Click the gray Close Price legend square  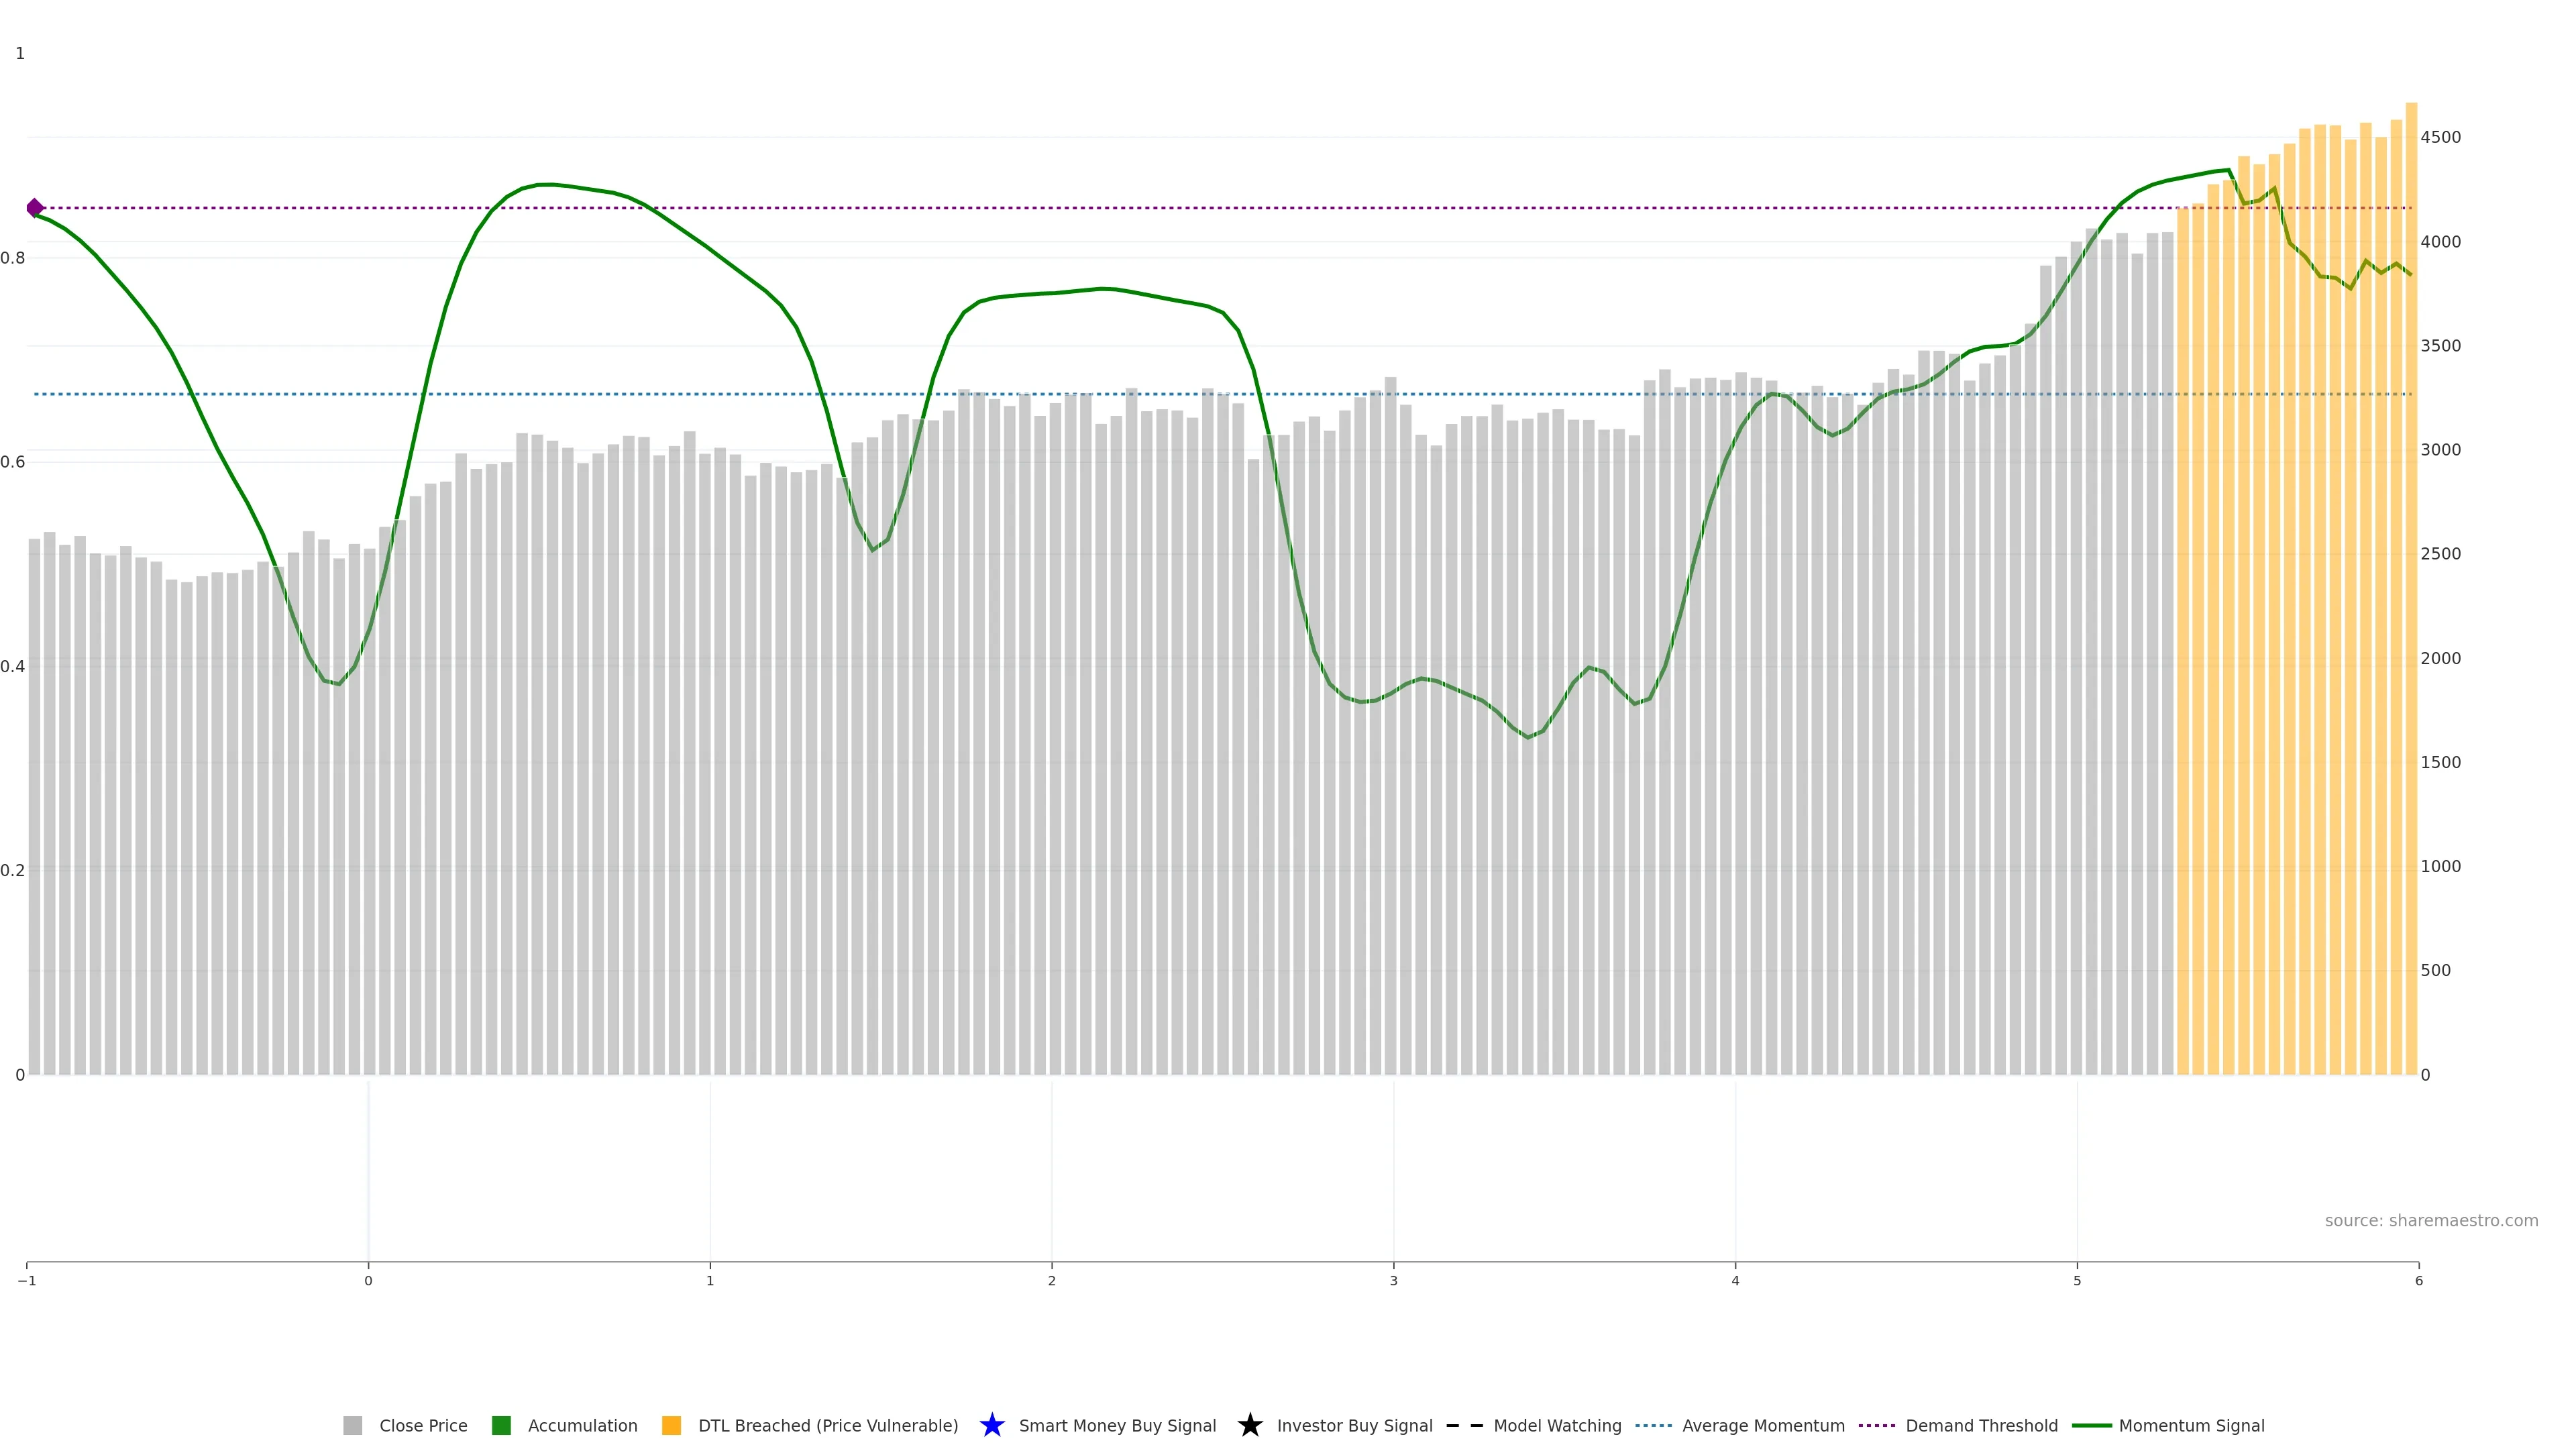(352, 1425)
